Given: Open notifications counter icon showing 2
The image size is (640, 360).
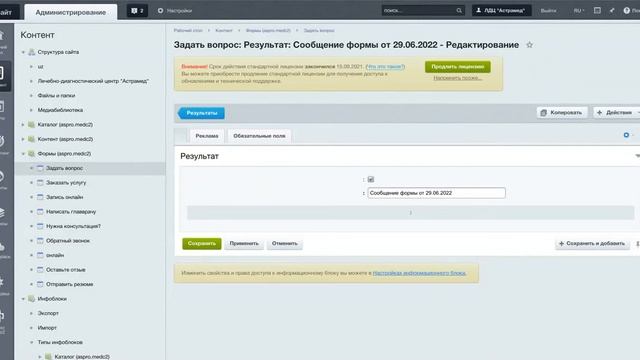Looking at the screenshot, I should [x=138, y=11].
